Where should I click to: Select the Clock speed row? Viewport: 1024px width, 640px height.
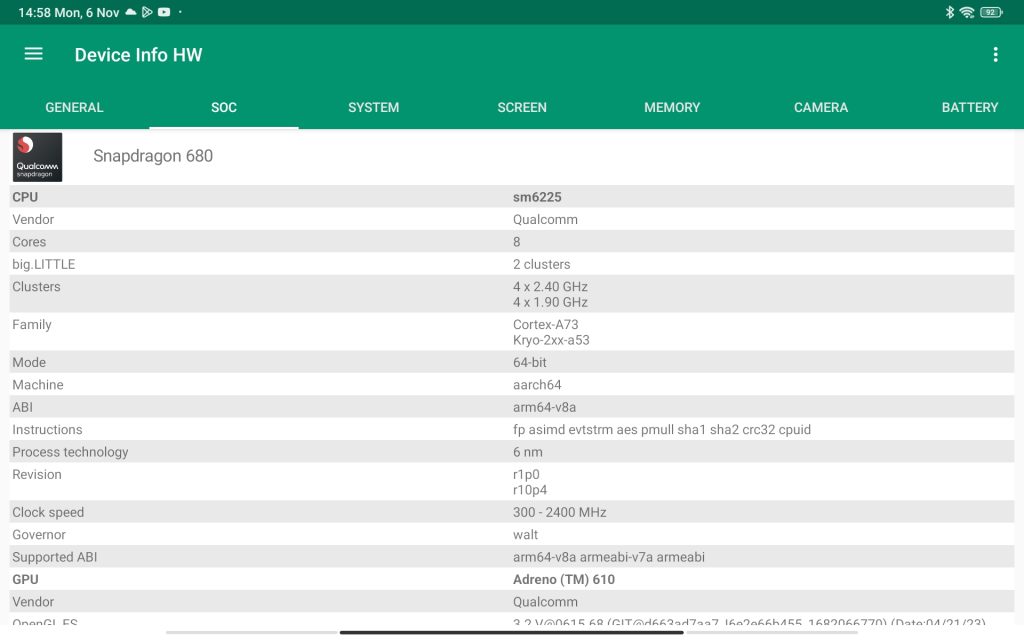click(x=512, y=512)
